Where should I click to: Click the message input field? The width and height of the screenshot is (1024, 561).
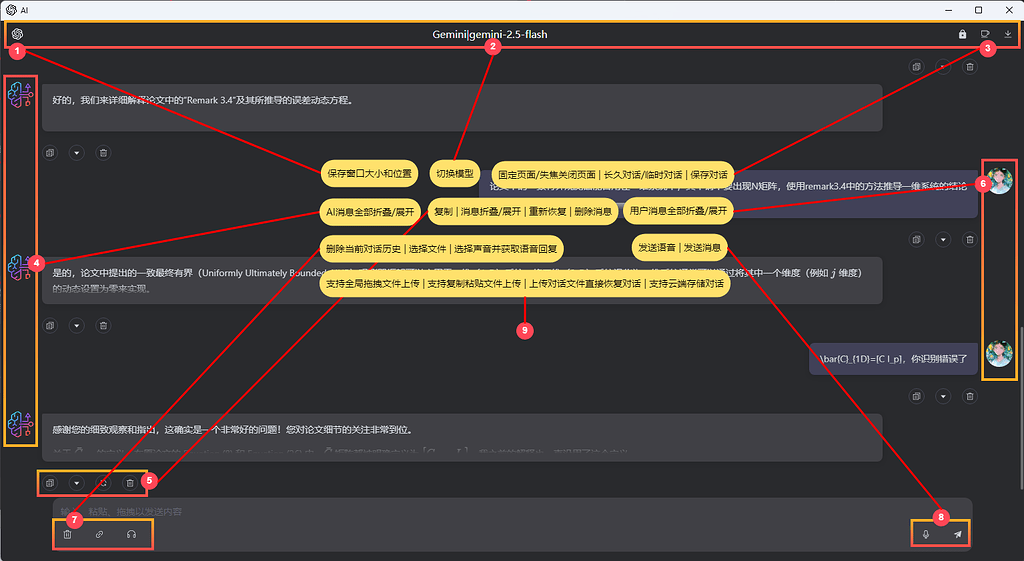(x=512, y=511)
